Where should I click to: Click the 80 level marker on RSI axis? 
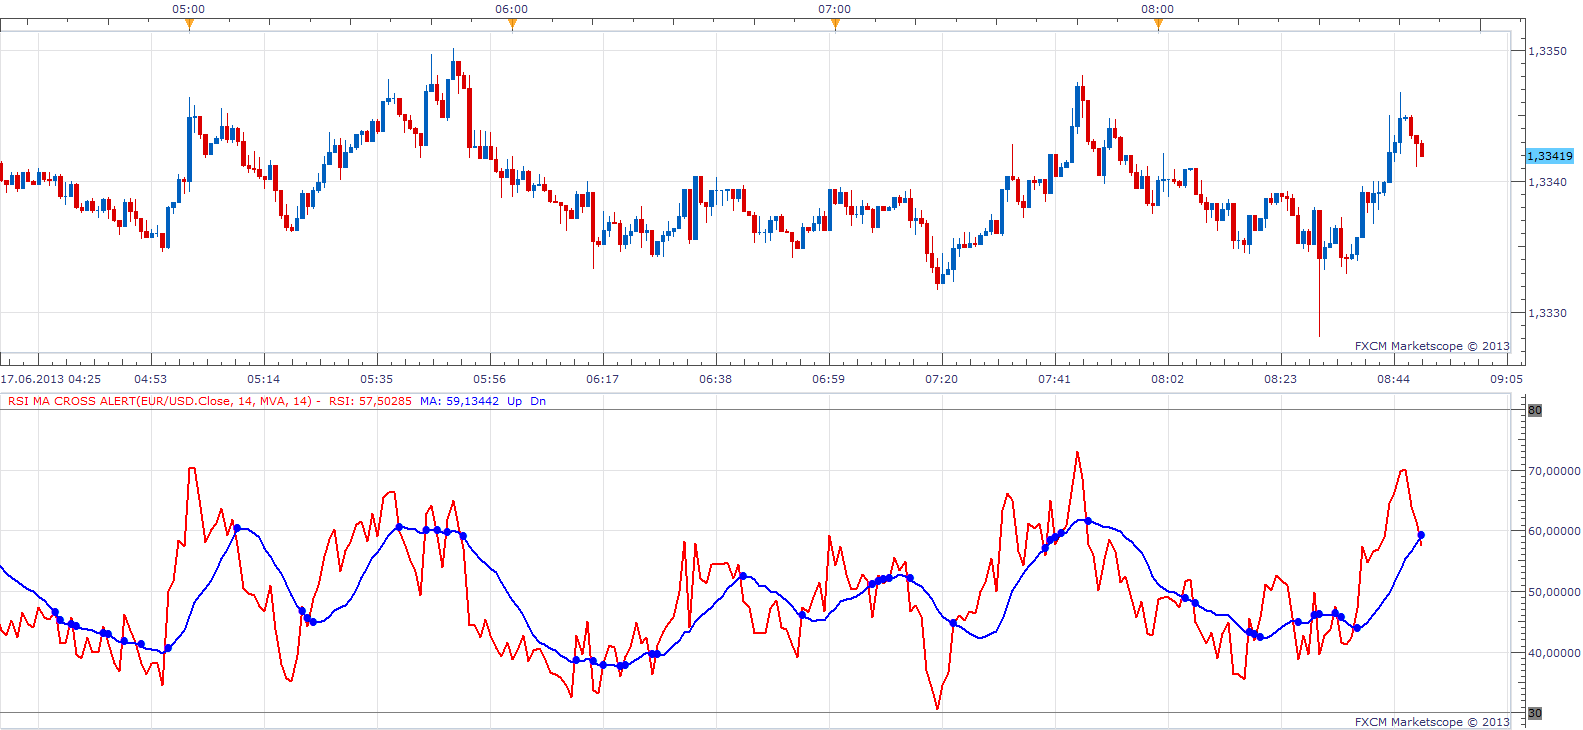point(1535,410)
